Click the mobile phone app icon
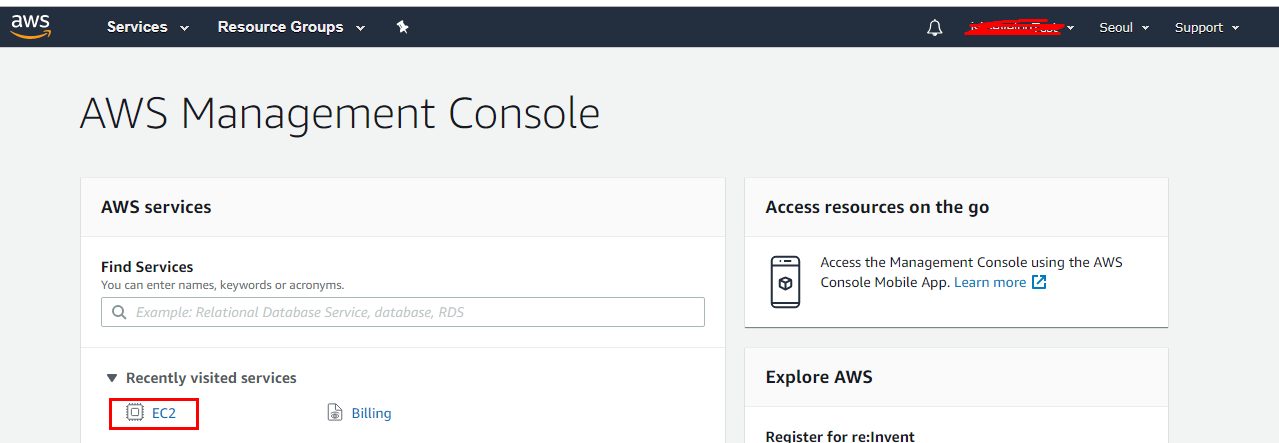 point(785,282)
